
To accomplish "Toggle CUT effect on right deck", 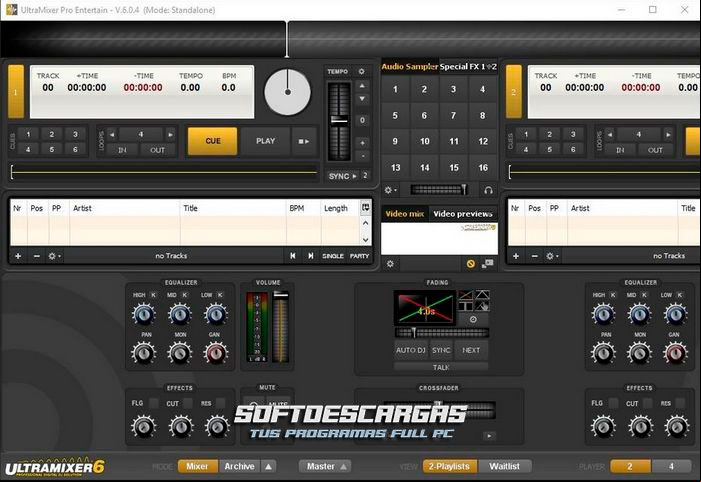I will pos(648,403).
